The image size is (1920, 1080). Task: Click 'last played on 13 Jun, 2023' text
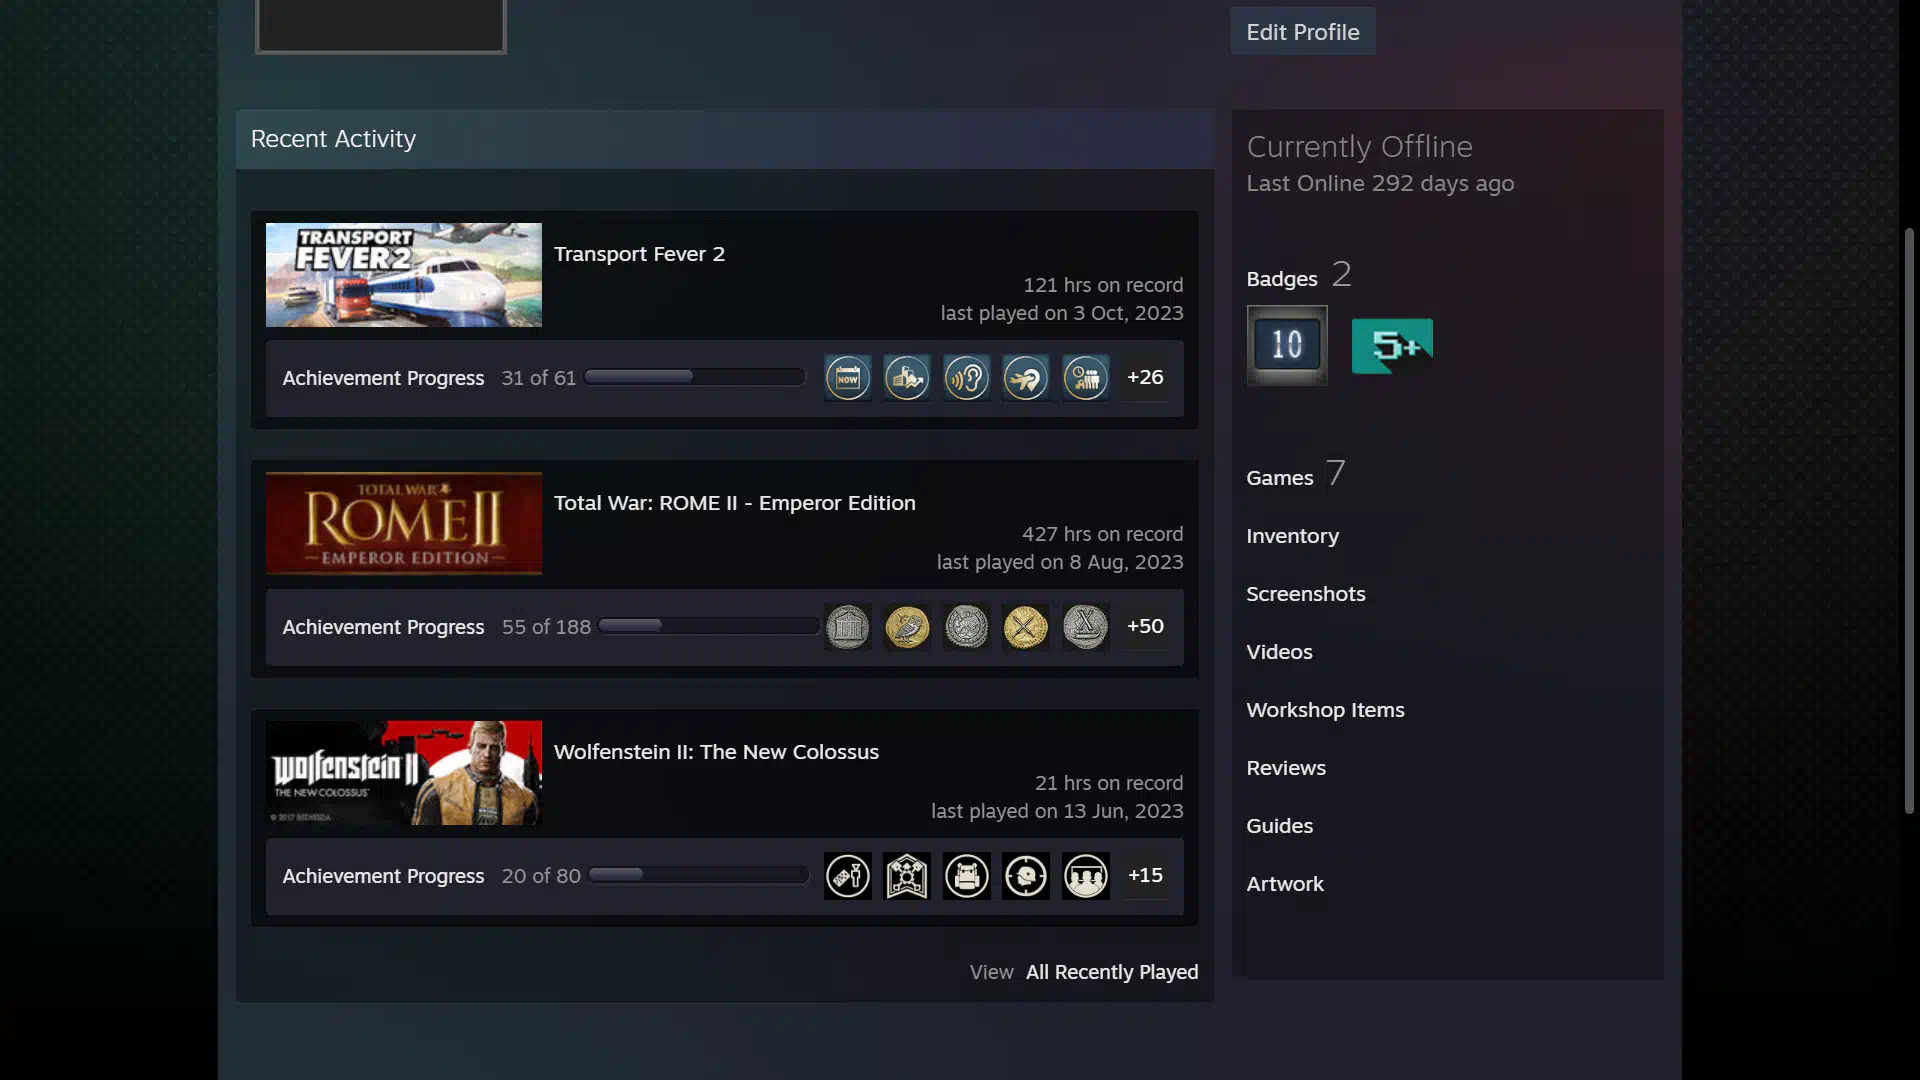click(x=1057, y=811)
